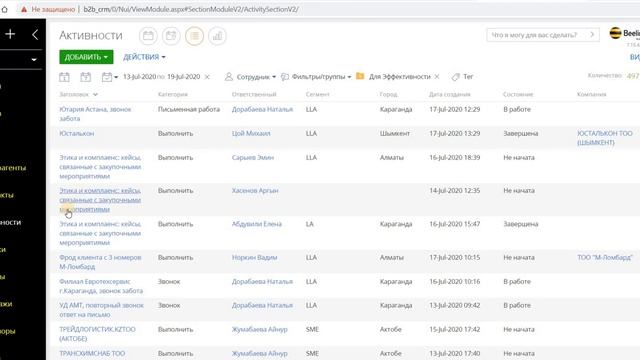Click the yellow folder icon for Для Эффективности
This screenshot has height=360, width=640.
coord(360,76)
